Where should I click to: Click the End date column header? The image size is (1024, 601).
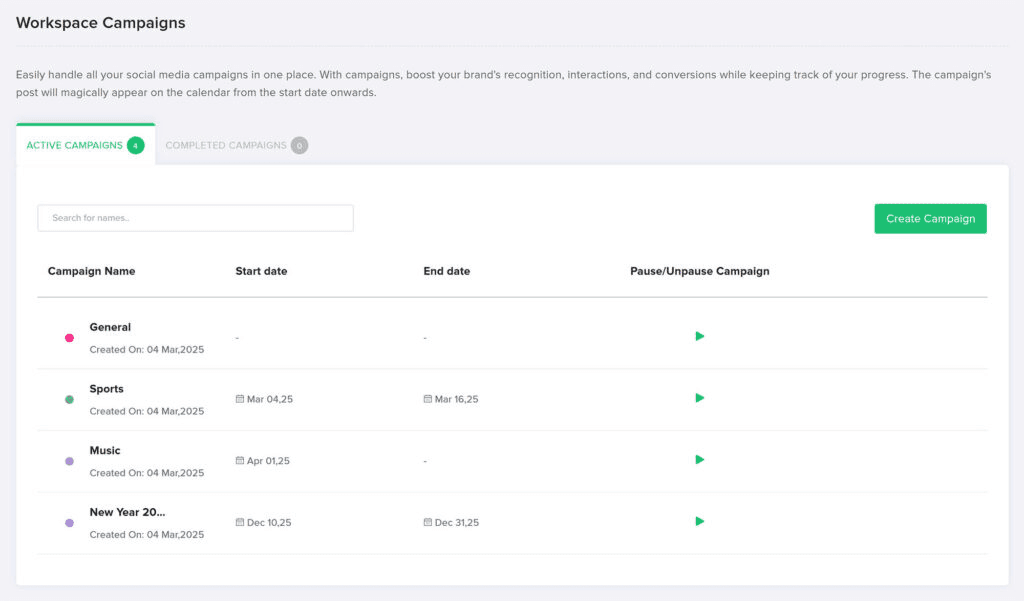pyautogui.click(x=447, y=271)
